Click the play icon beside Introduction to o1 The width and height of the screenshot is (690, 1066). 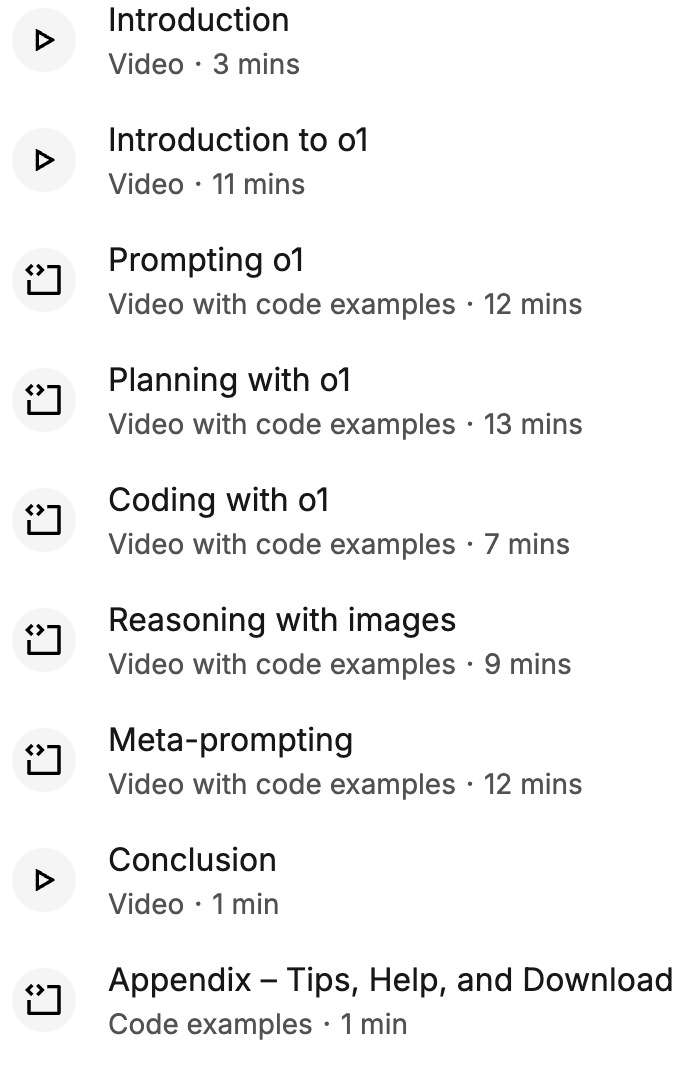(44, 160)
